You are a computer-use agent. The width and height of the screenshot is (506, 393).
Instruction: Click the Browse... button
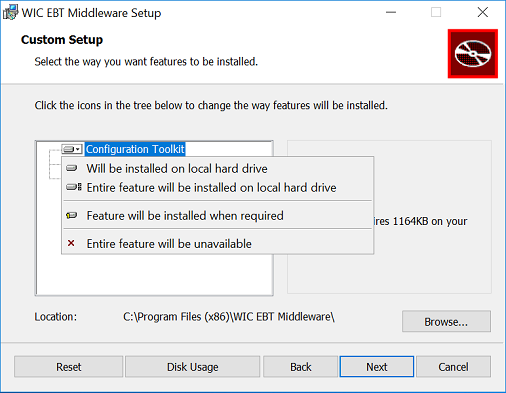446,321
